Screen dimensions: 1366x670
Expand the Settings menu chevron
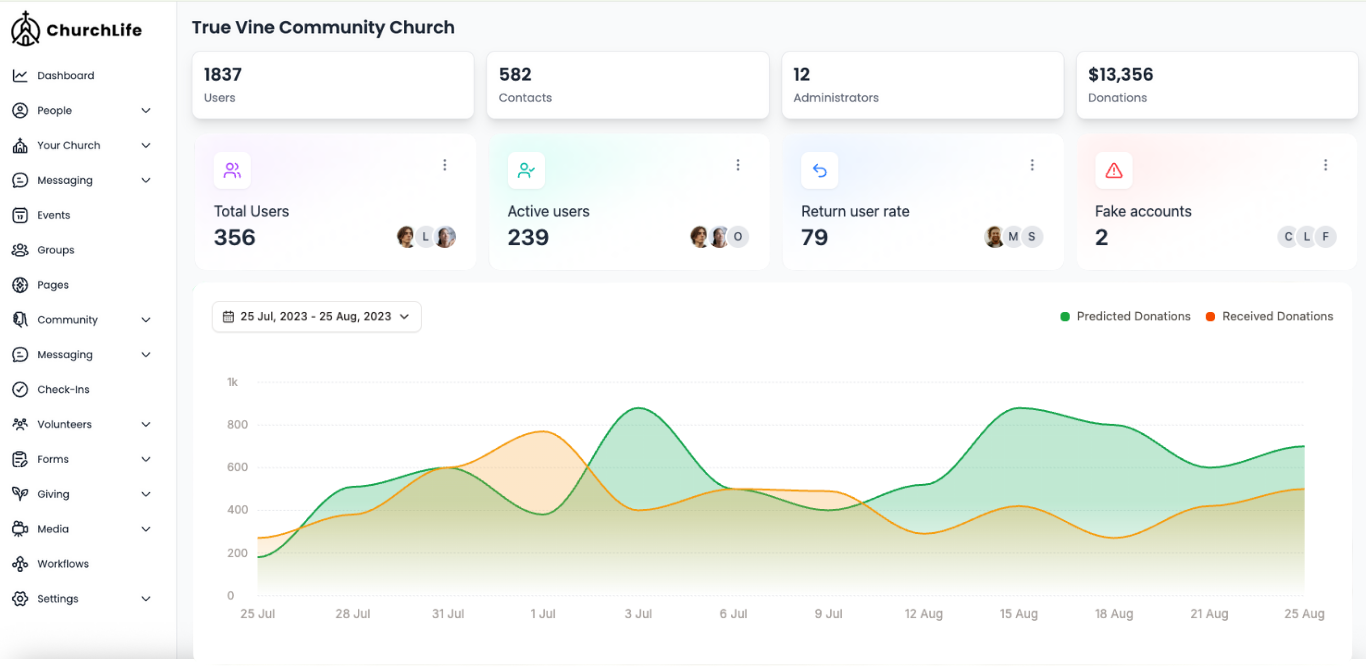click(146, 599)
